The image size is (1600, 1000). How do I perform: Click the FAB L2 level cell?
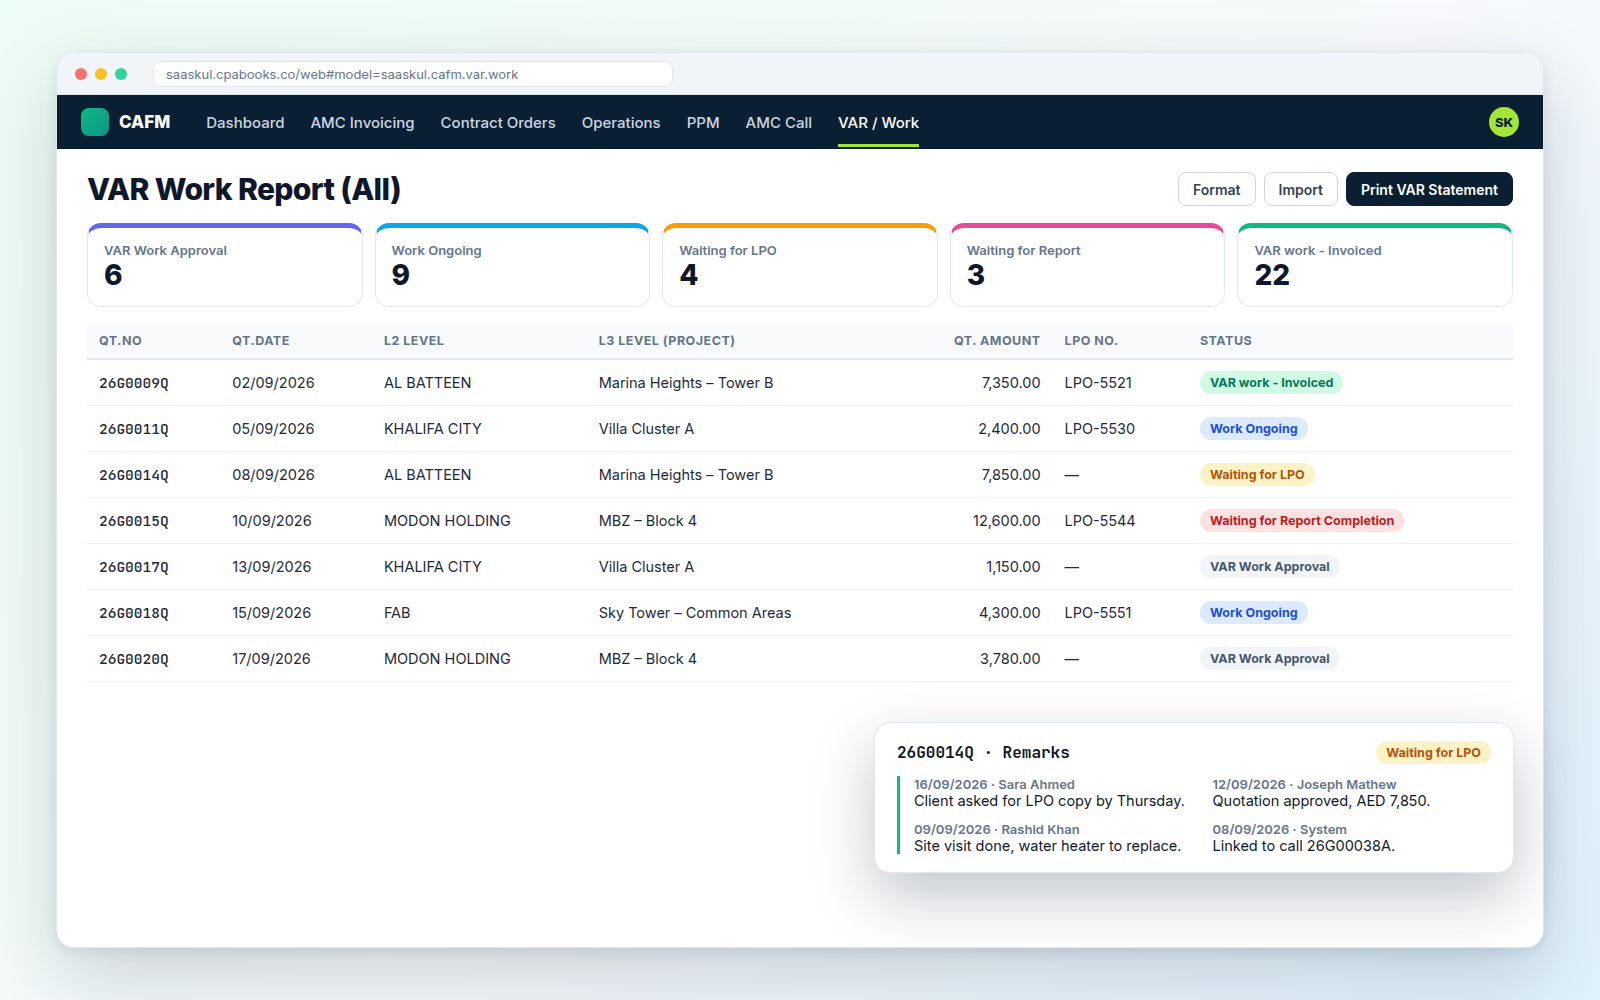(397, 613)
